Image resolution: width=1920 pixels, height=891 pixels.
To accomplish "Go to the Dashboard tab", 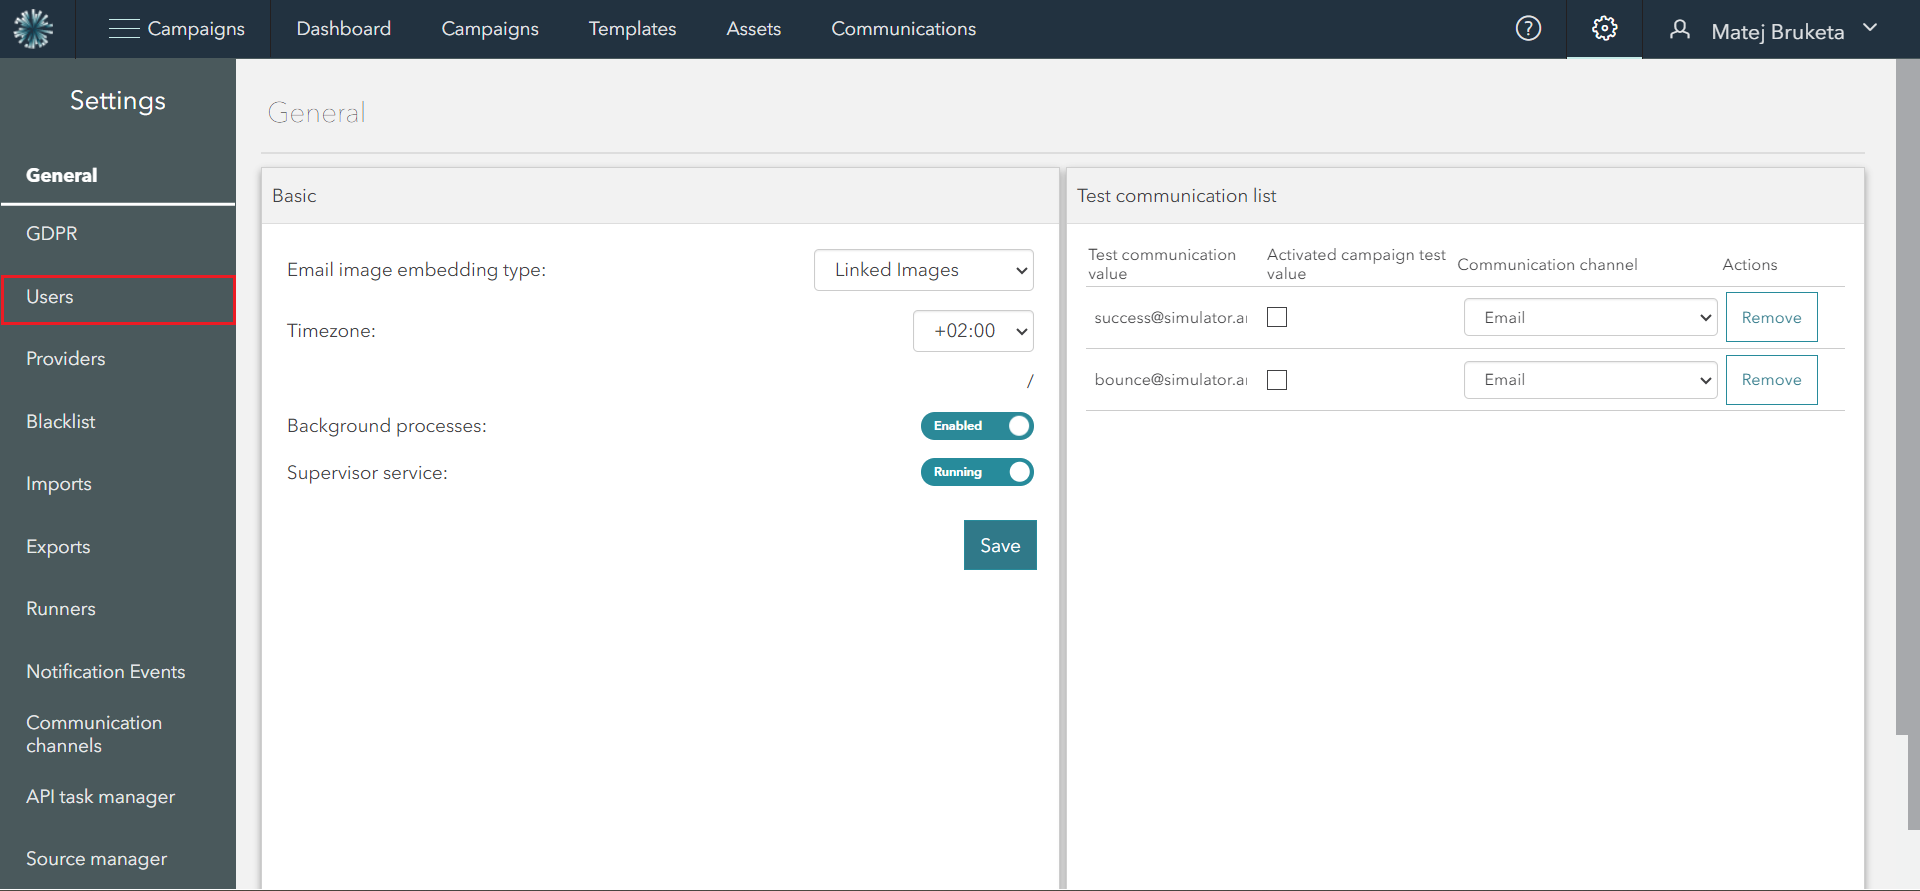I will [344, 29].
